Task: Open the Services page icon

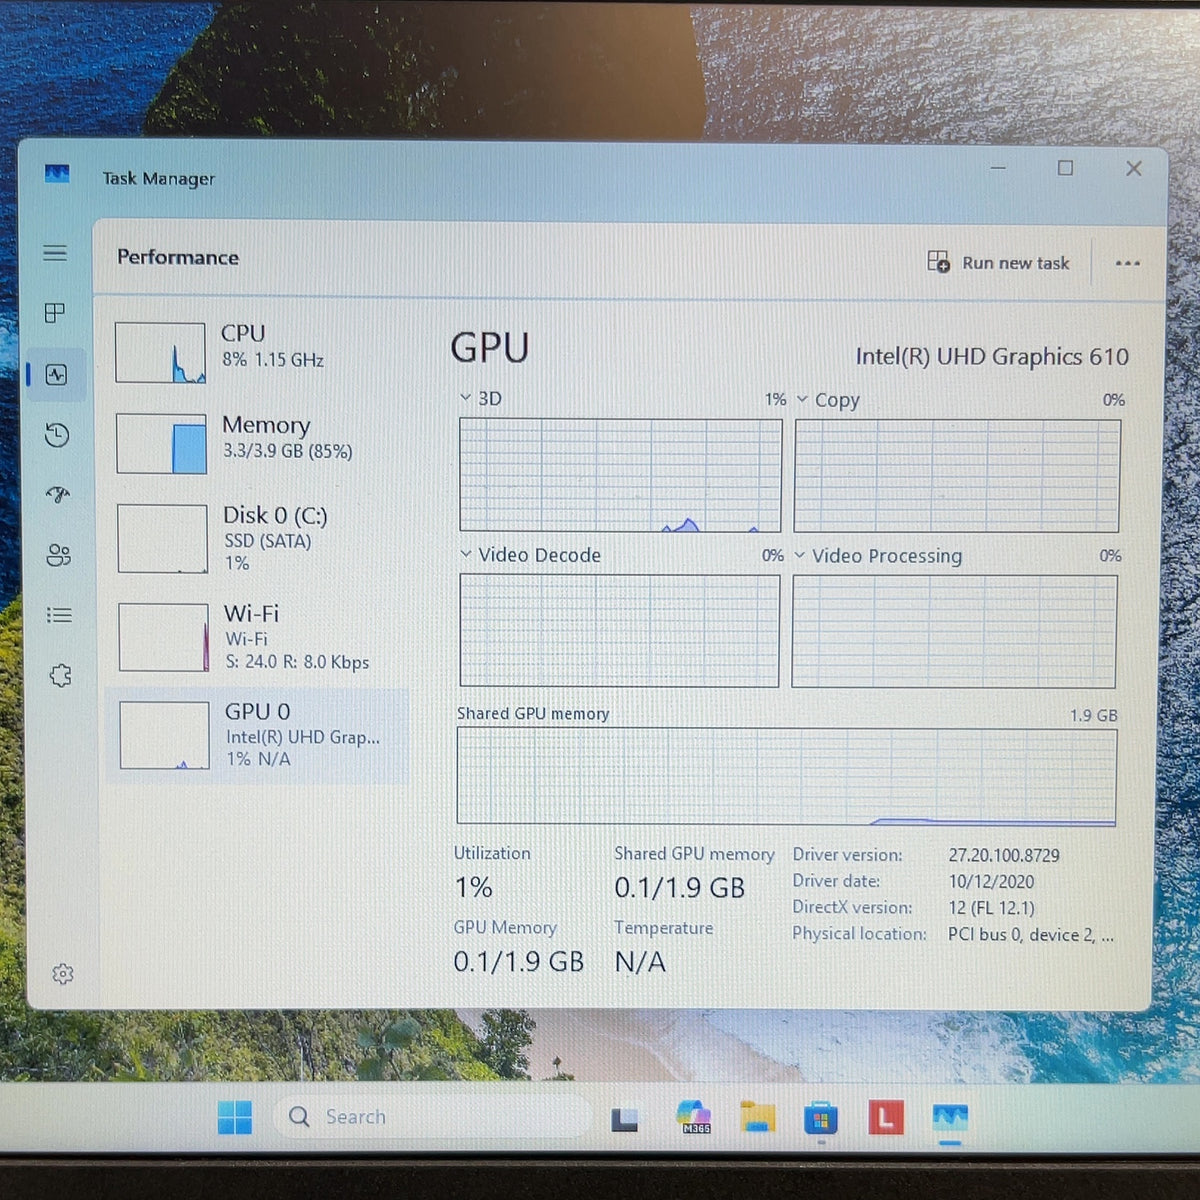Action: [61, 675]
